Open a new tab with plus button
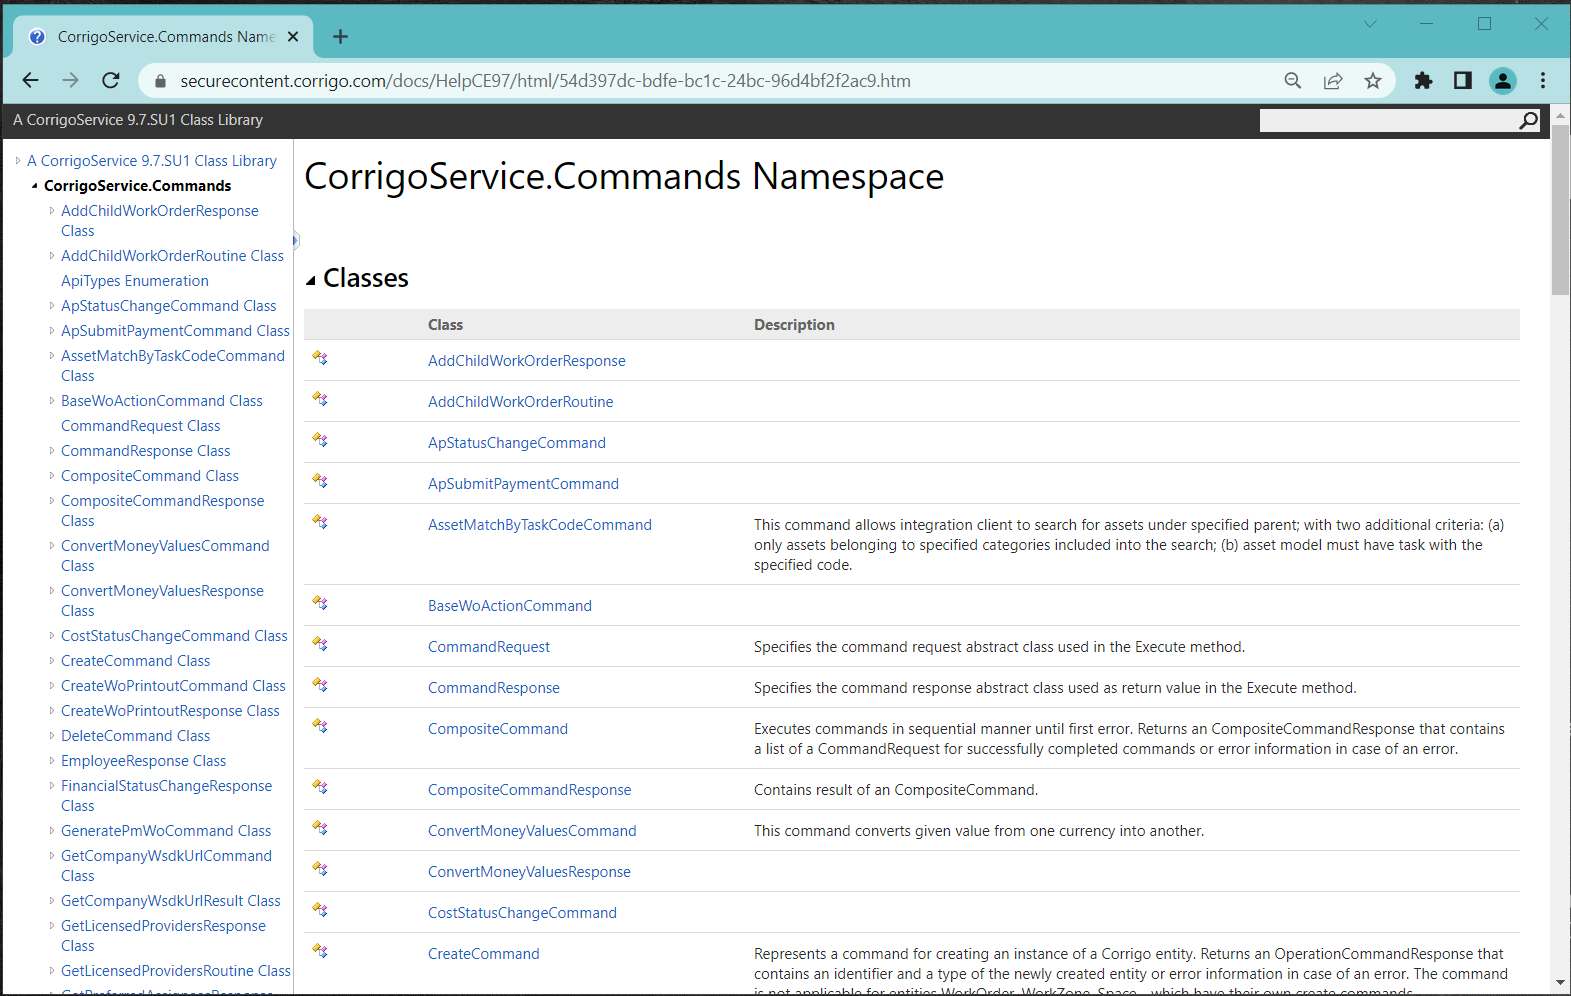Viewport: 1571px width, 996px height. click(x=341, y=37)
